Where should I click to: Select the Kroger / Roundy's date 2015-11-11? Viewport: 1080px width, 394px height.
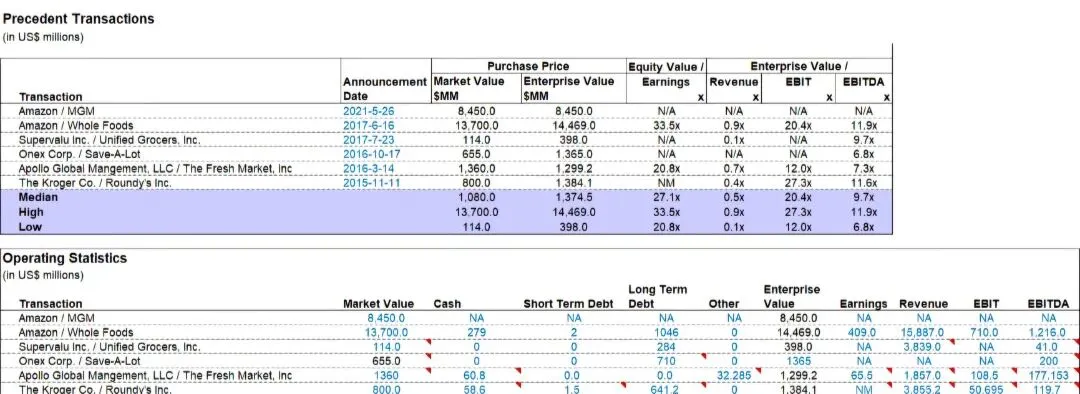coord(371,183)
